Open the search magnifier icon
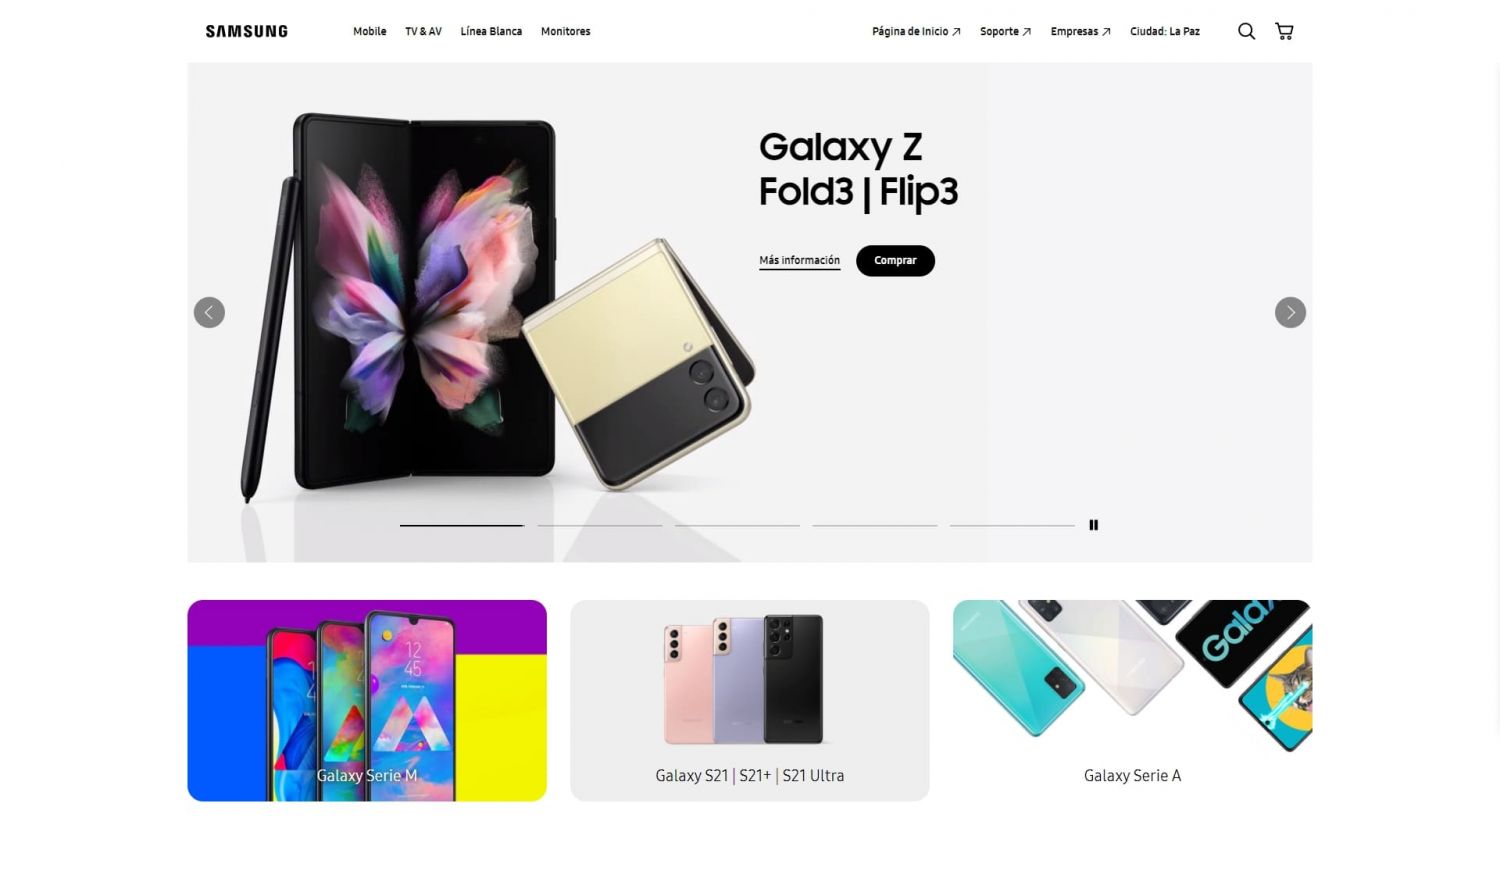The width and height of the screenshot is (1500, 871). (x=1246, y=31)
